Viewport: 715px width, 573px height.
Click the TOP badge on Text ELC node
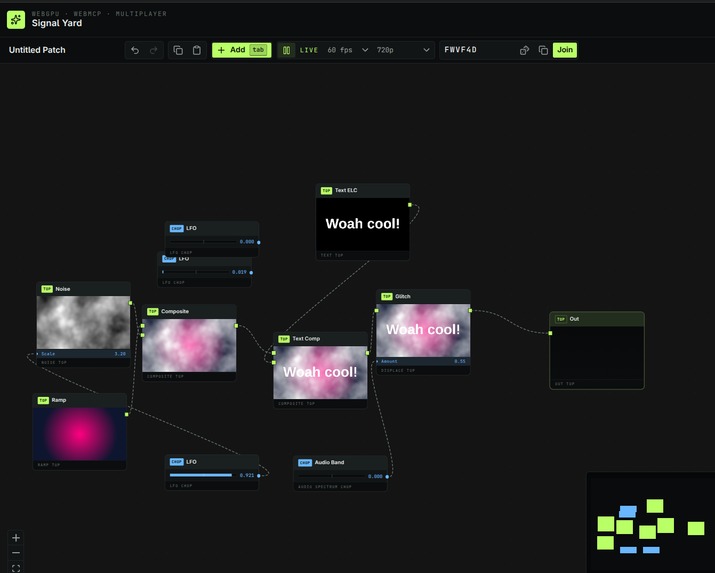(326, 191)
